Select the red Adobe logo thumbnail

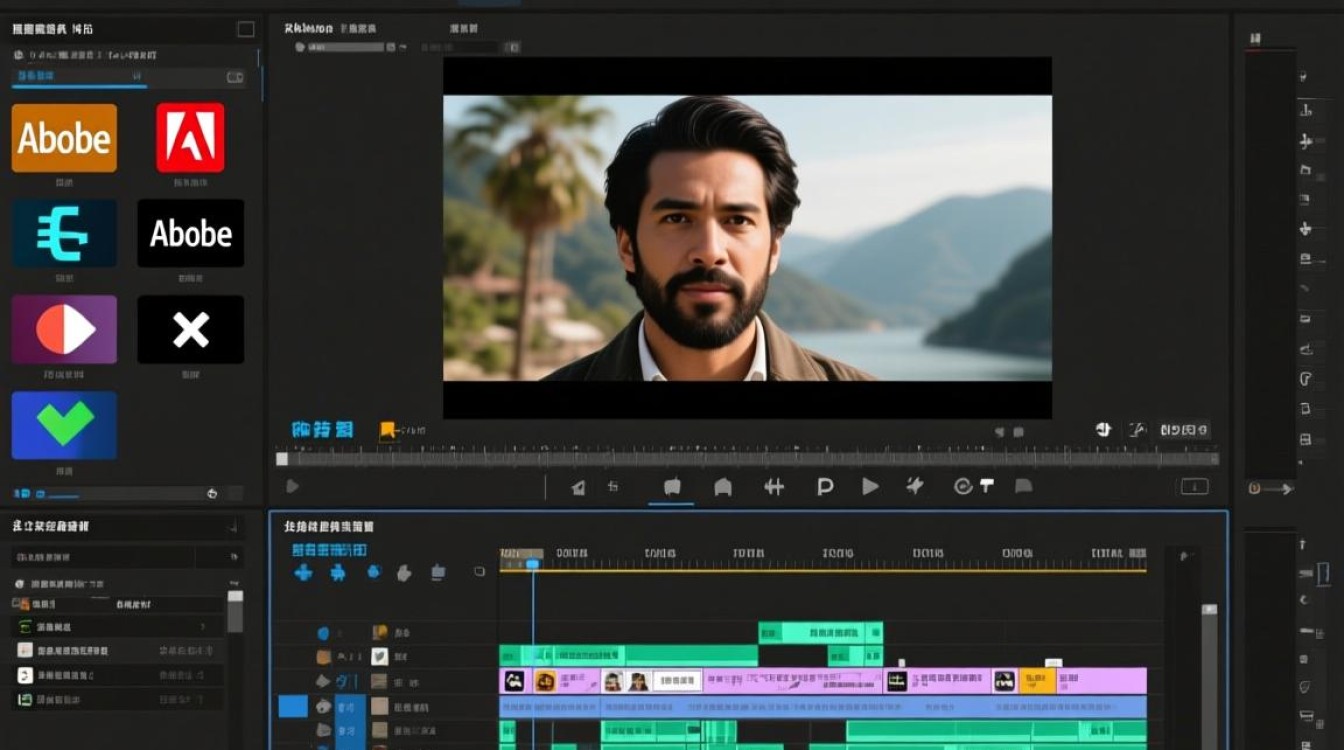tap(190, 137)
